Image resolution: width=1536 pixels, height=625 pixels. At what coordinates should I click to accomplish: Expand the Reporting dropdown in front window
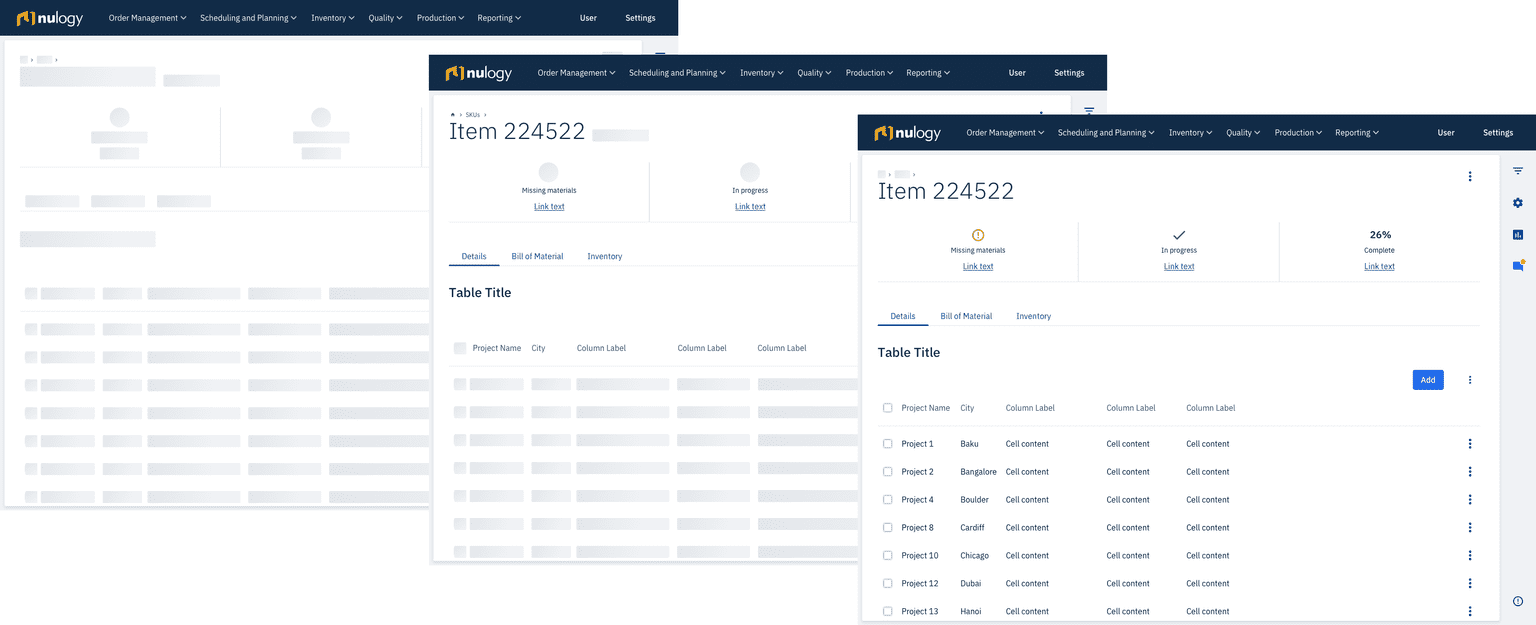tap(1357, 133)
